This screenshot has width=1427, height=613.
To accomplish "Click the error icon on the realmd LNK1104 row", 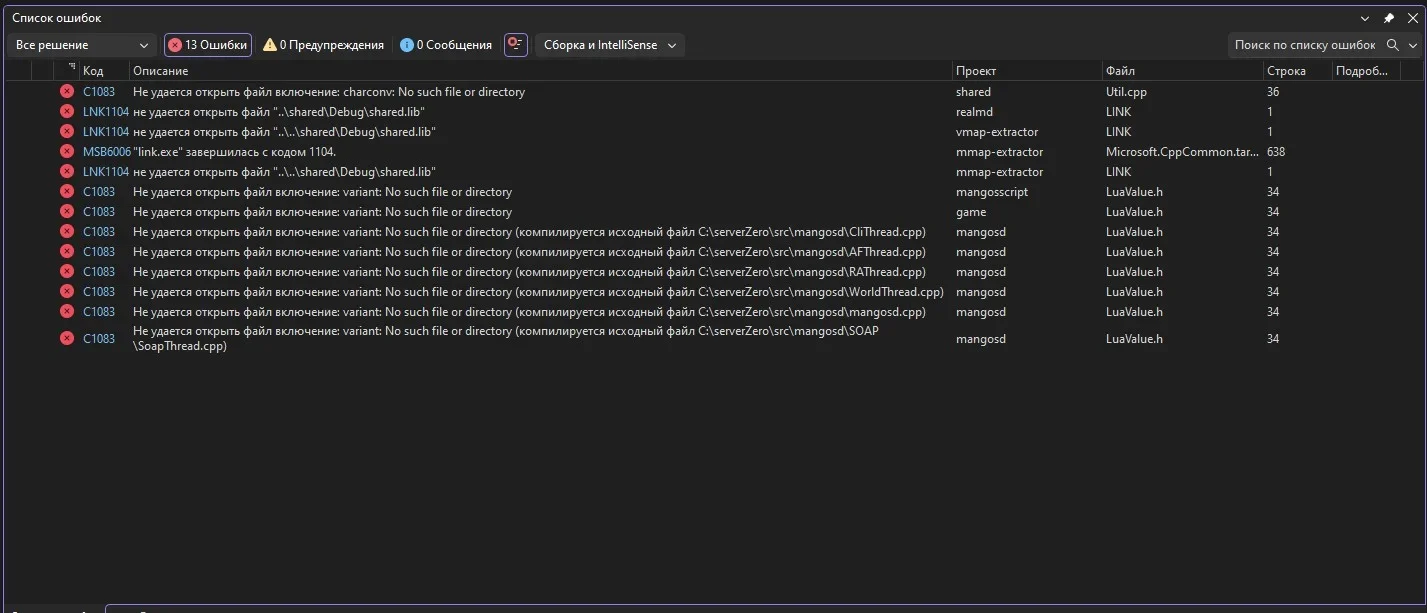I will [67, 112].
